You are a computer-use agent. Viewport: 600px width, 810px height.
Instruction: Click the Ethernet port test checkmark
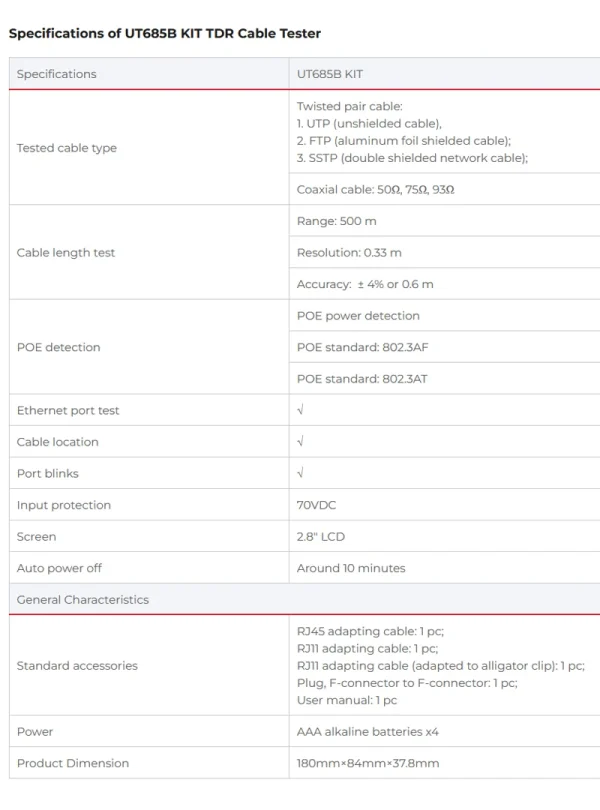click(x=300, y=410)
